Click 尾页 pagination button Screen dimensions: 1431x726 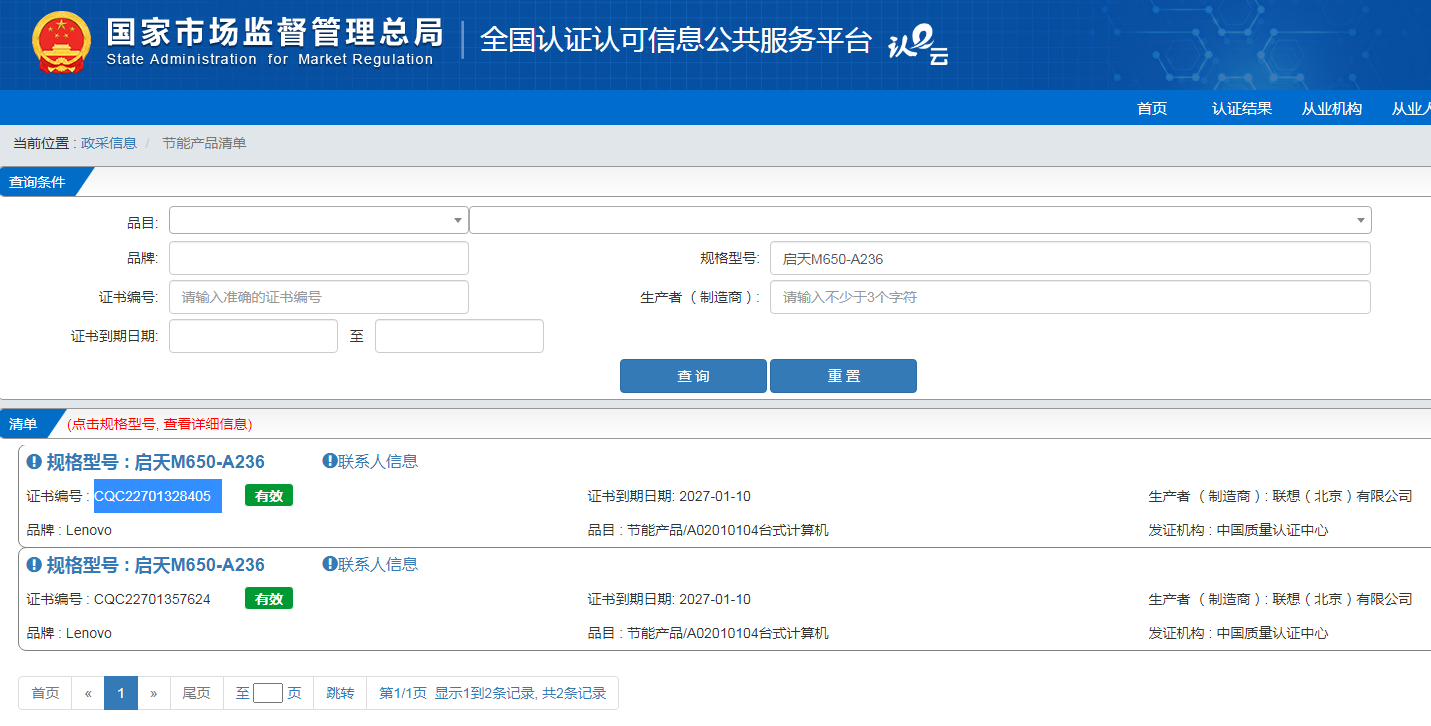pos(197,693)
